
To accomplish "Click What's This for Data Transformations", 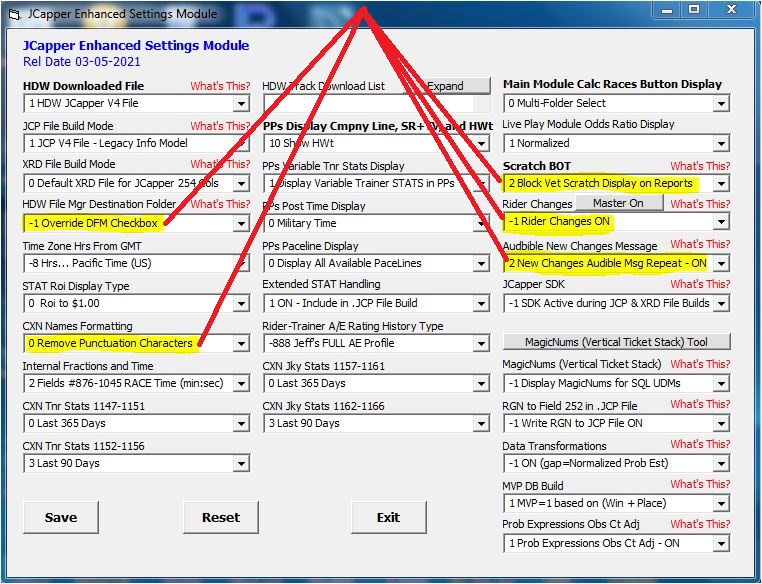I will pos(700,444).
